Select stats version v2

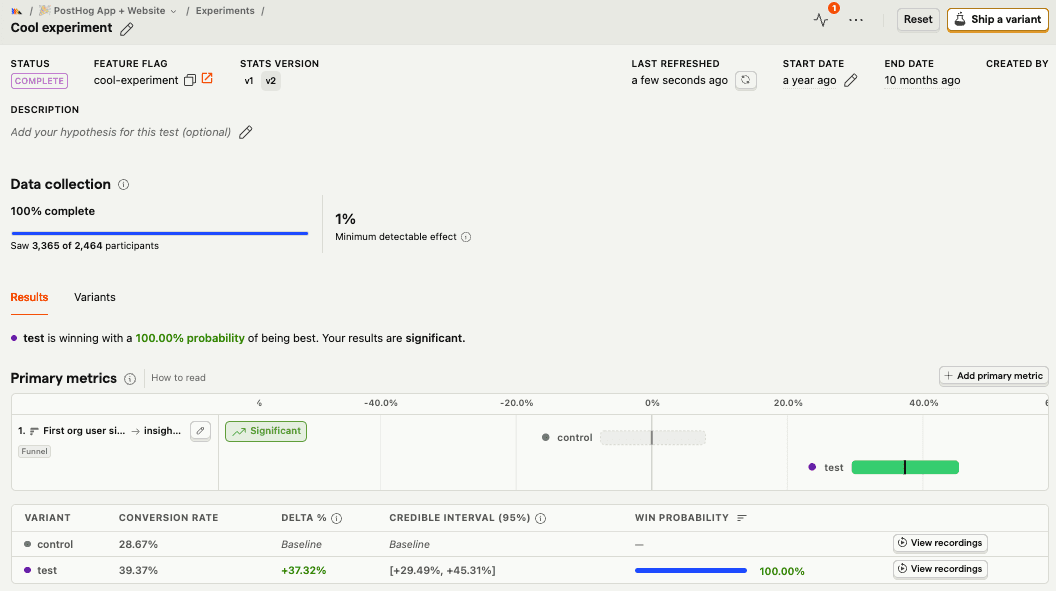click(x=271, y=81)
